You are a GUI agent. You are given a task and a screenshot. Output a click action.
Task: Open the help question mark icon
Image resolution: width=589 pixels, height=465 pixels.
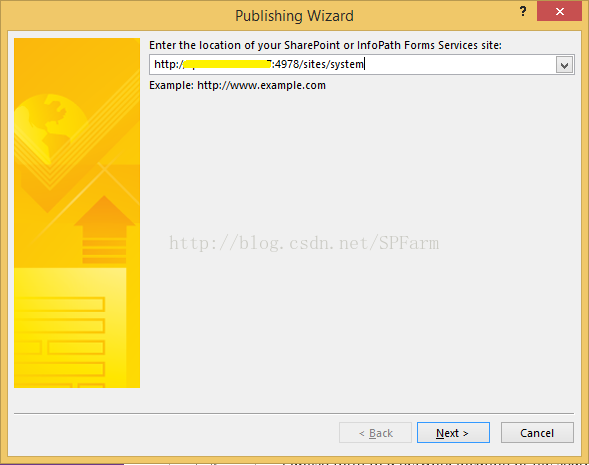point(523,11)
